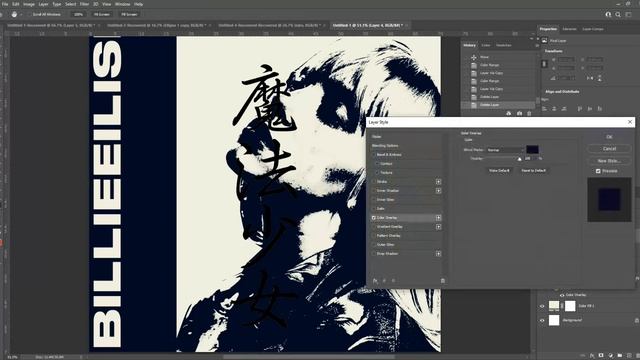The height and width of the screenshot is (360, 640).
Task: Click the Make Default button
Action: tap(499, 170)
